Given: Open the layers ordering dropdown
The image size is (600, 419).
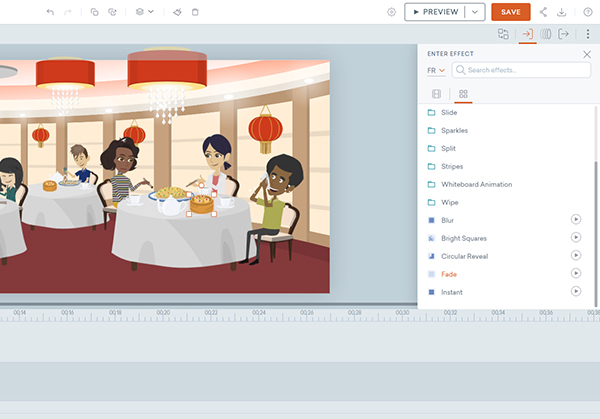Looking at the screenshot, I should click(x=144, y=12).
